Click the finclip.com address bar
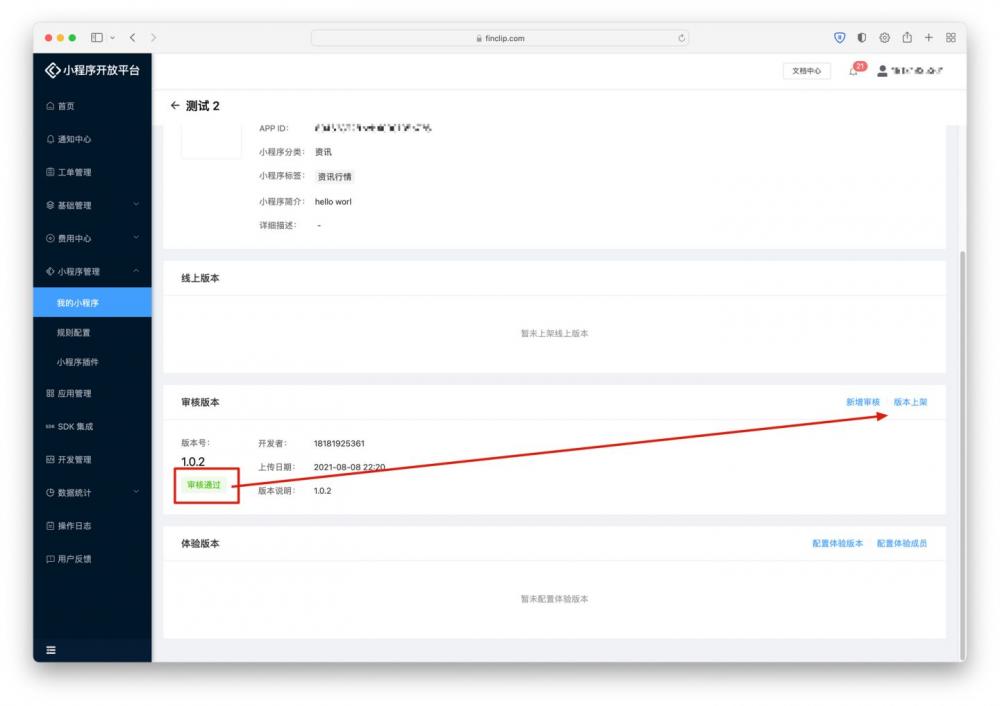This screenshot has height=706, width=1000. coord(499,38)
